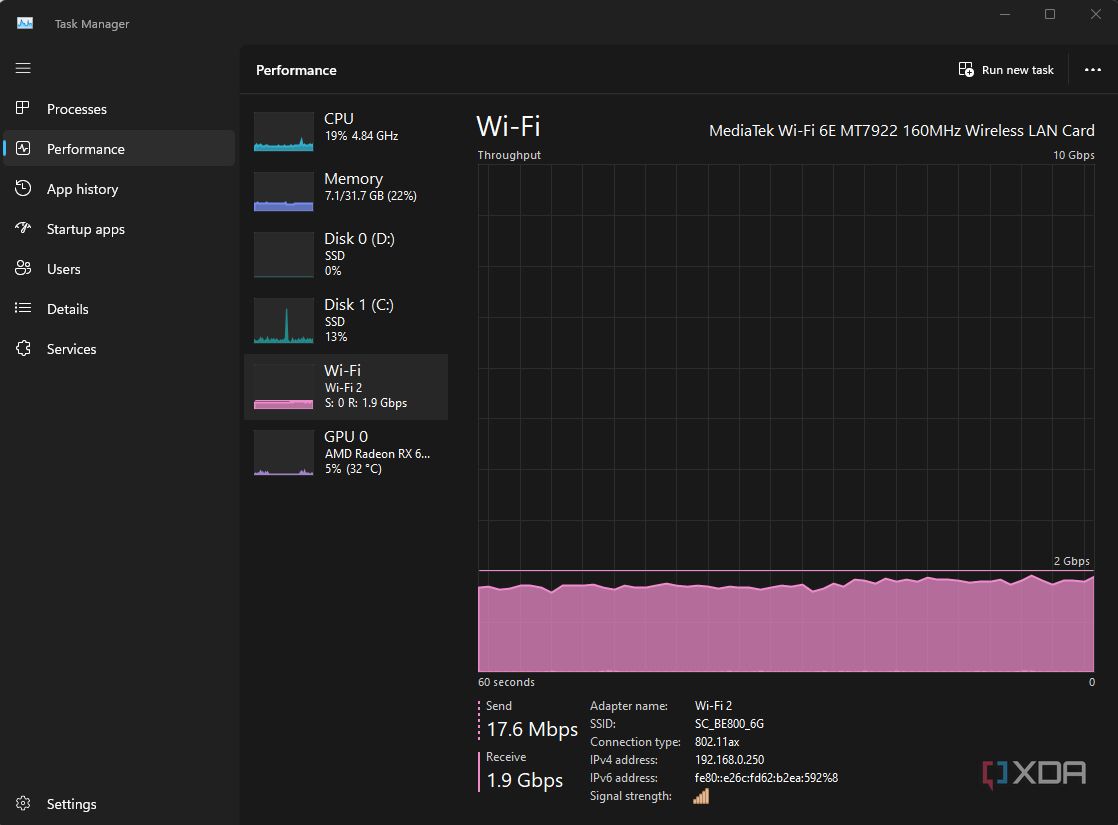Click the 2 Gbps graph marker label
This screenshot has width=1118, height=825.
click(1071, 561)
